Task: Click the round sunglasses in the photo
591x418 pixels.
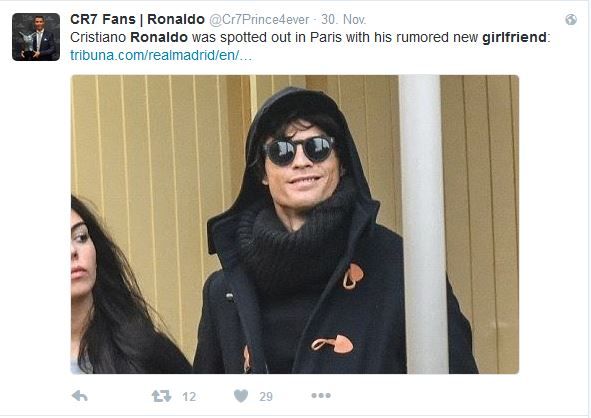Action: click(299, 150)
